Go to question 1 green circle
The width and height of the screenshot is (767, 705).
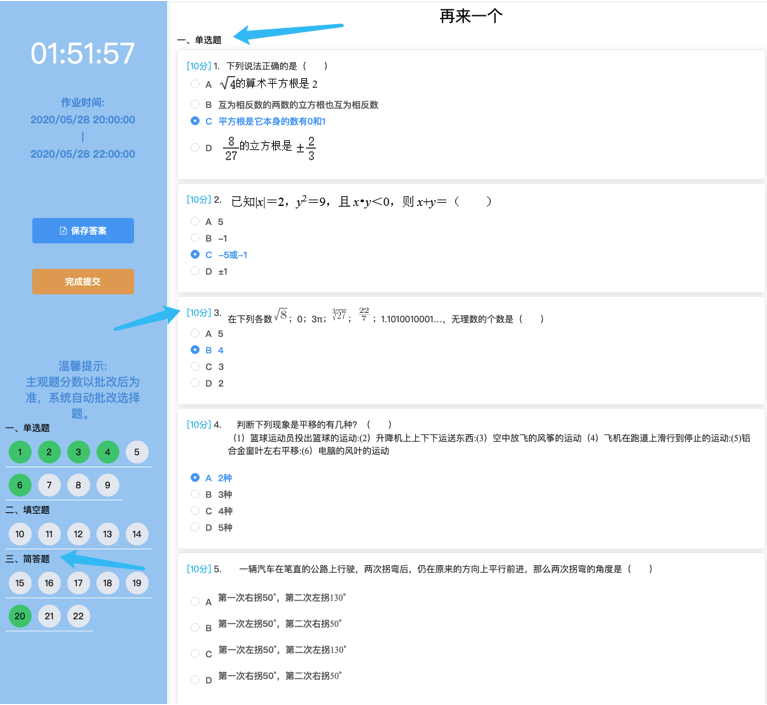pyautogui.click(x=20, y=452)
